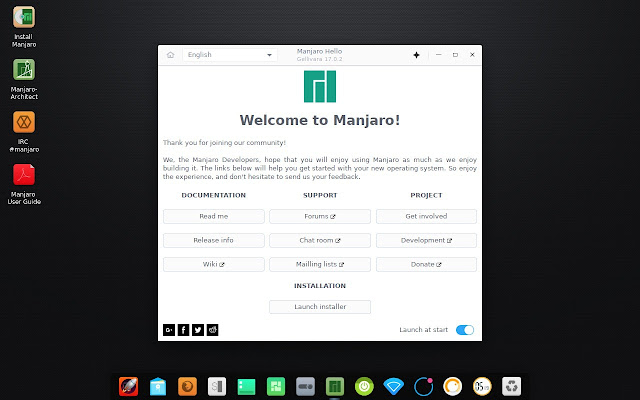
Task: Open the Donate link
Action: click(426, 264)
